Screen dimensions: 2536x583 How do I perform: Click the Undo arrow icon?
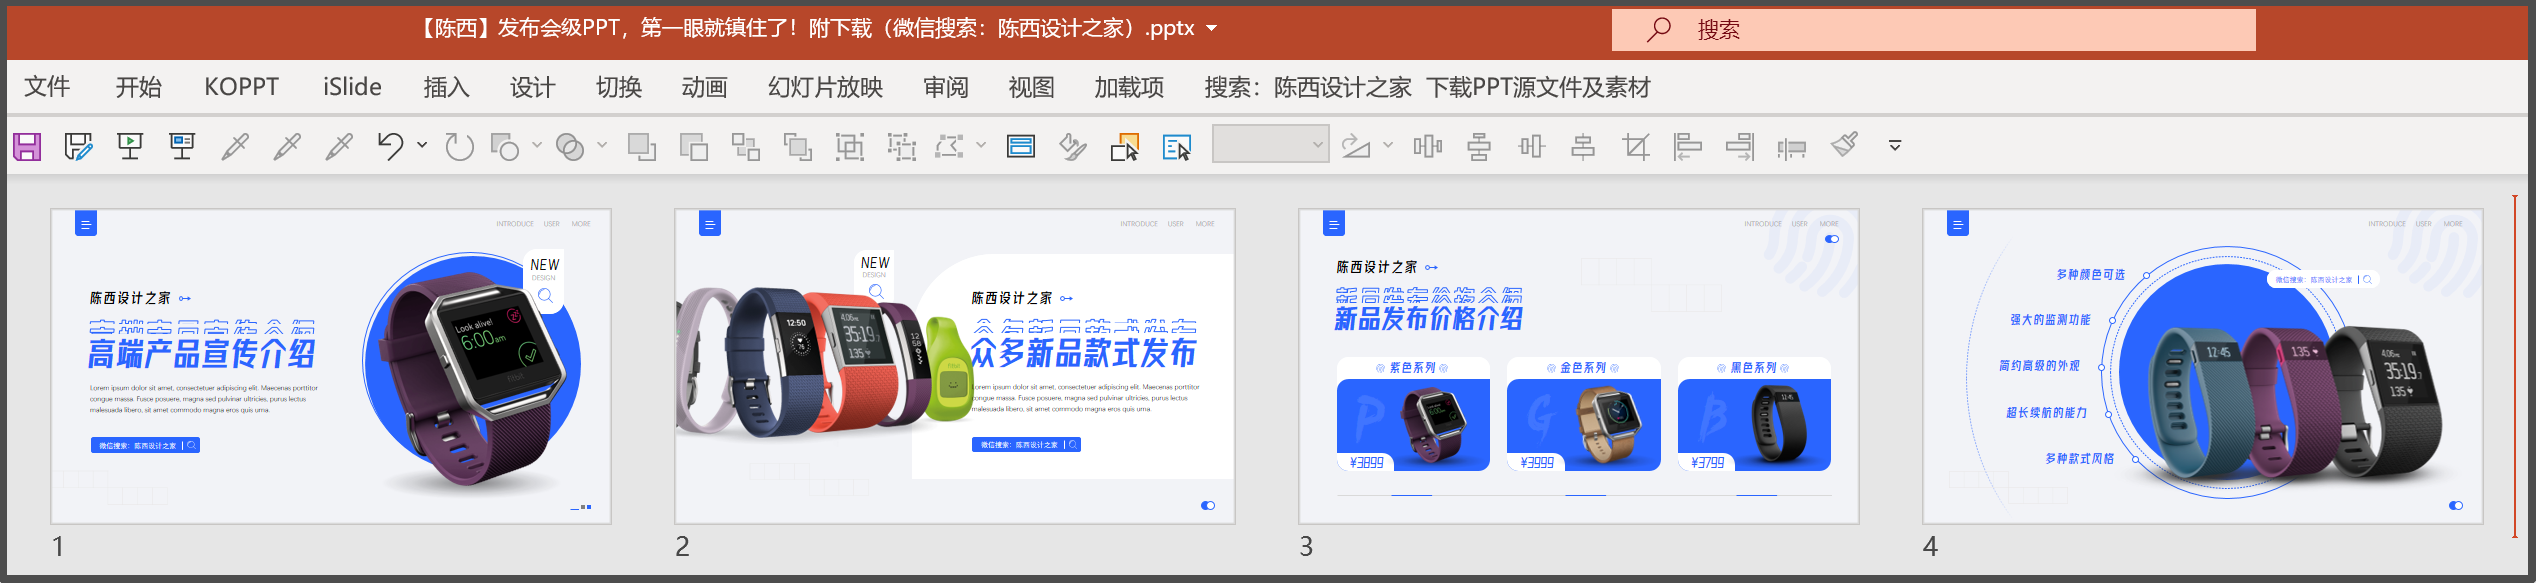click(x=390, y=147)
